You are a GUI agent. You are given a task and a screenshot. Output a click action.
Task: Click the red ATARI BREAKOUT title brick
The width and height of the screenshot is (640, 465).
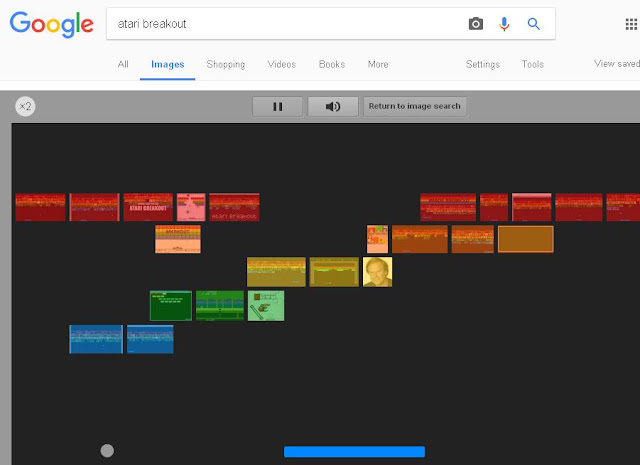(x=148, y=207)
